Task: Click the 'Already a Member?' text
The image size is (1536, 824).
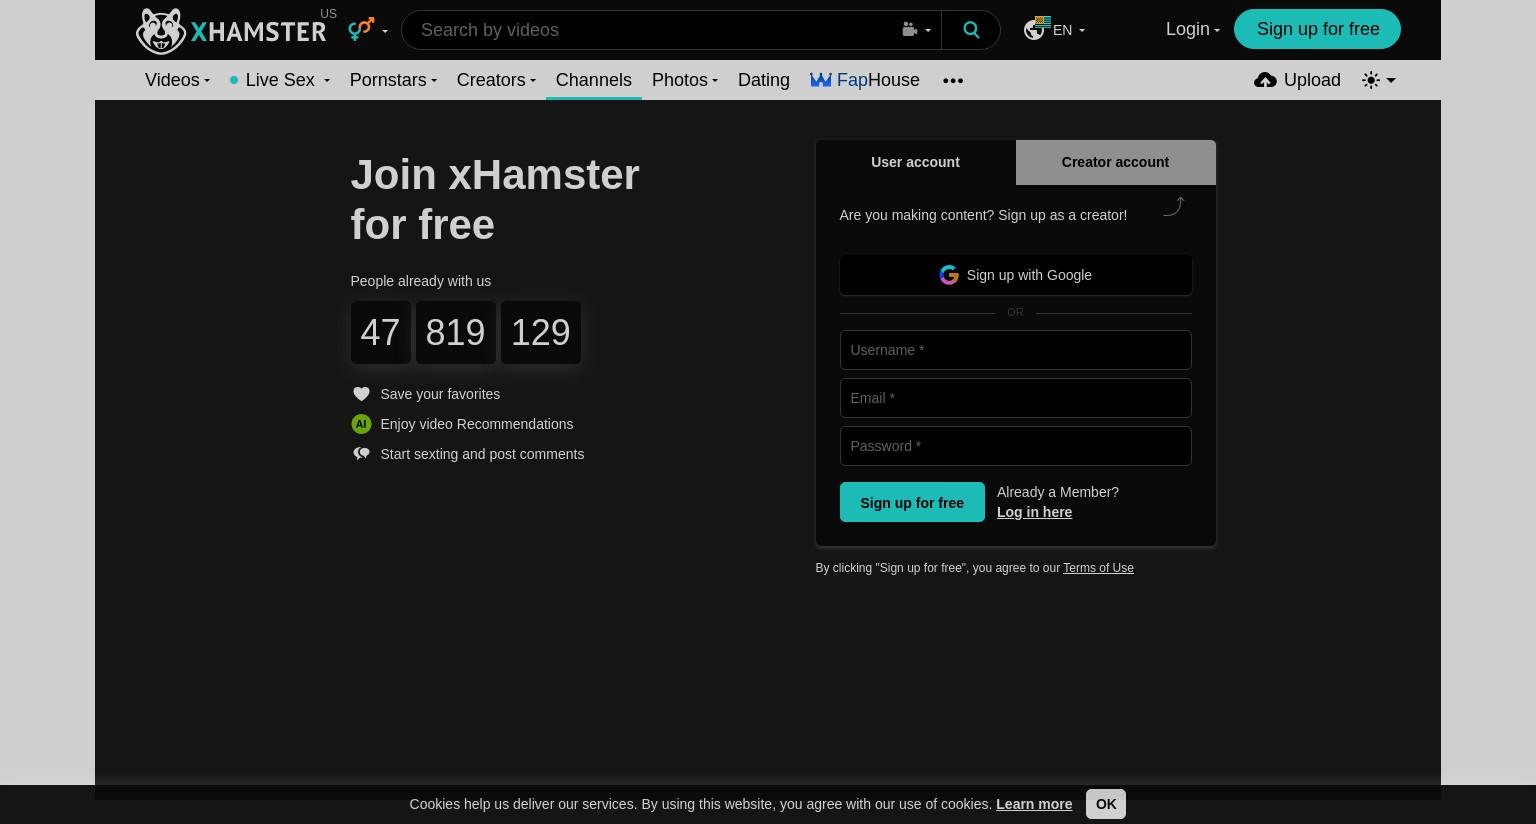Action: 1058,492
